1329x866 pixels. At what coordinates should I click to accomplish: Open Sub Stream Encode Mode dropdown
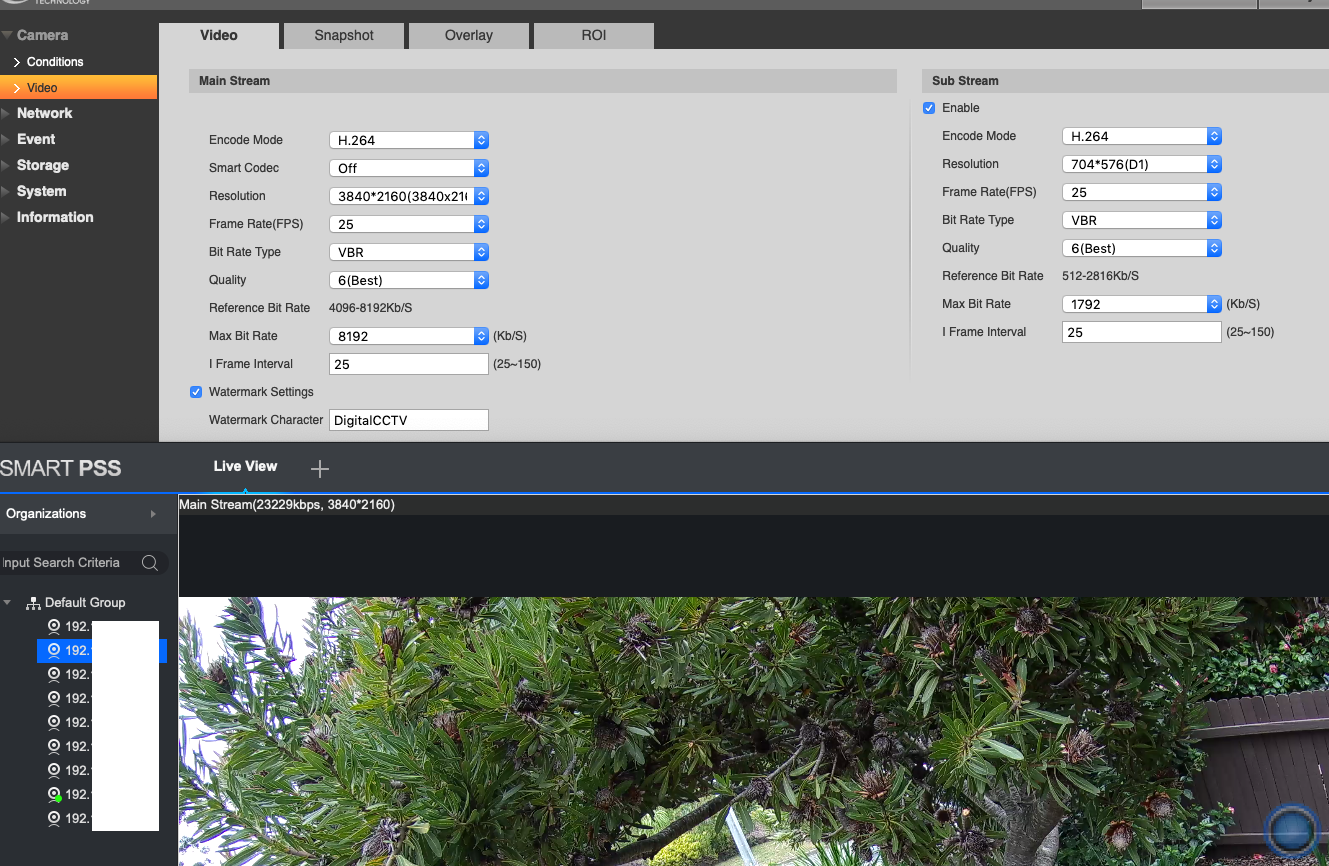tap(1142, 136)
